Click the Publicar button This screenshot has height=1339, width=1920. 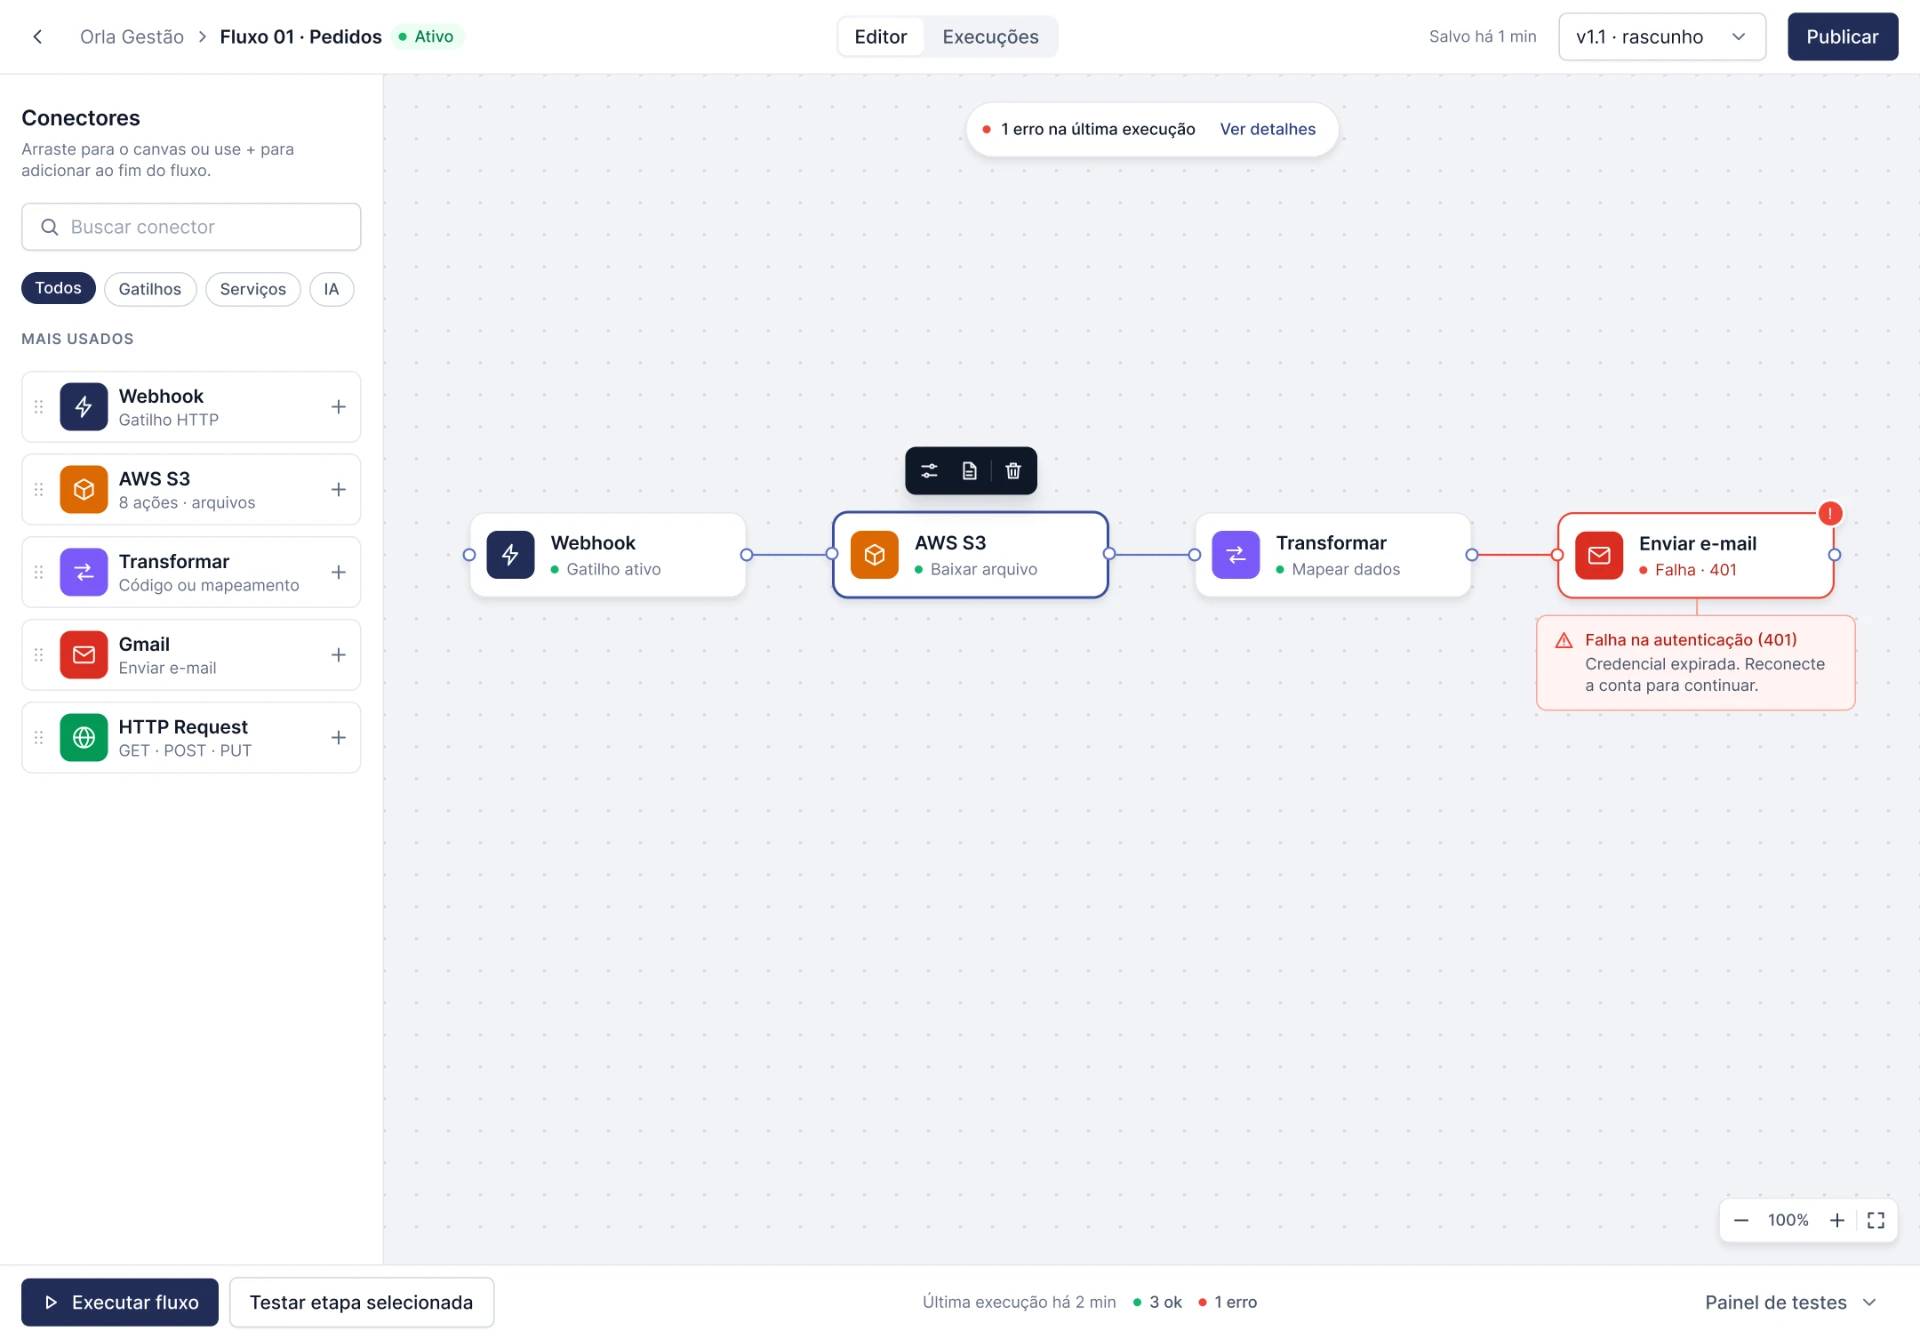[1842, 37]
